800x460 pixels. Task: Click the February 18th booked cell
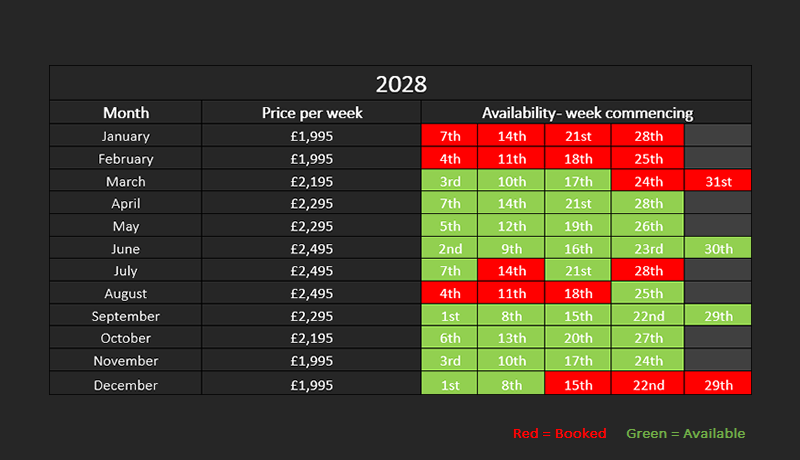pyautogui.click(x=578, y=159)
